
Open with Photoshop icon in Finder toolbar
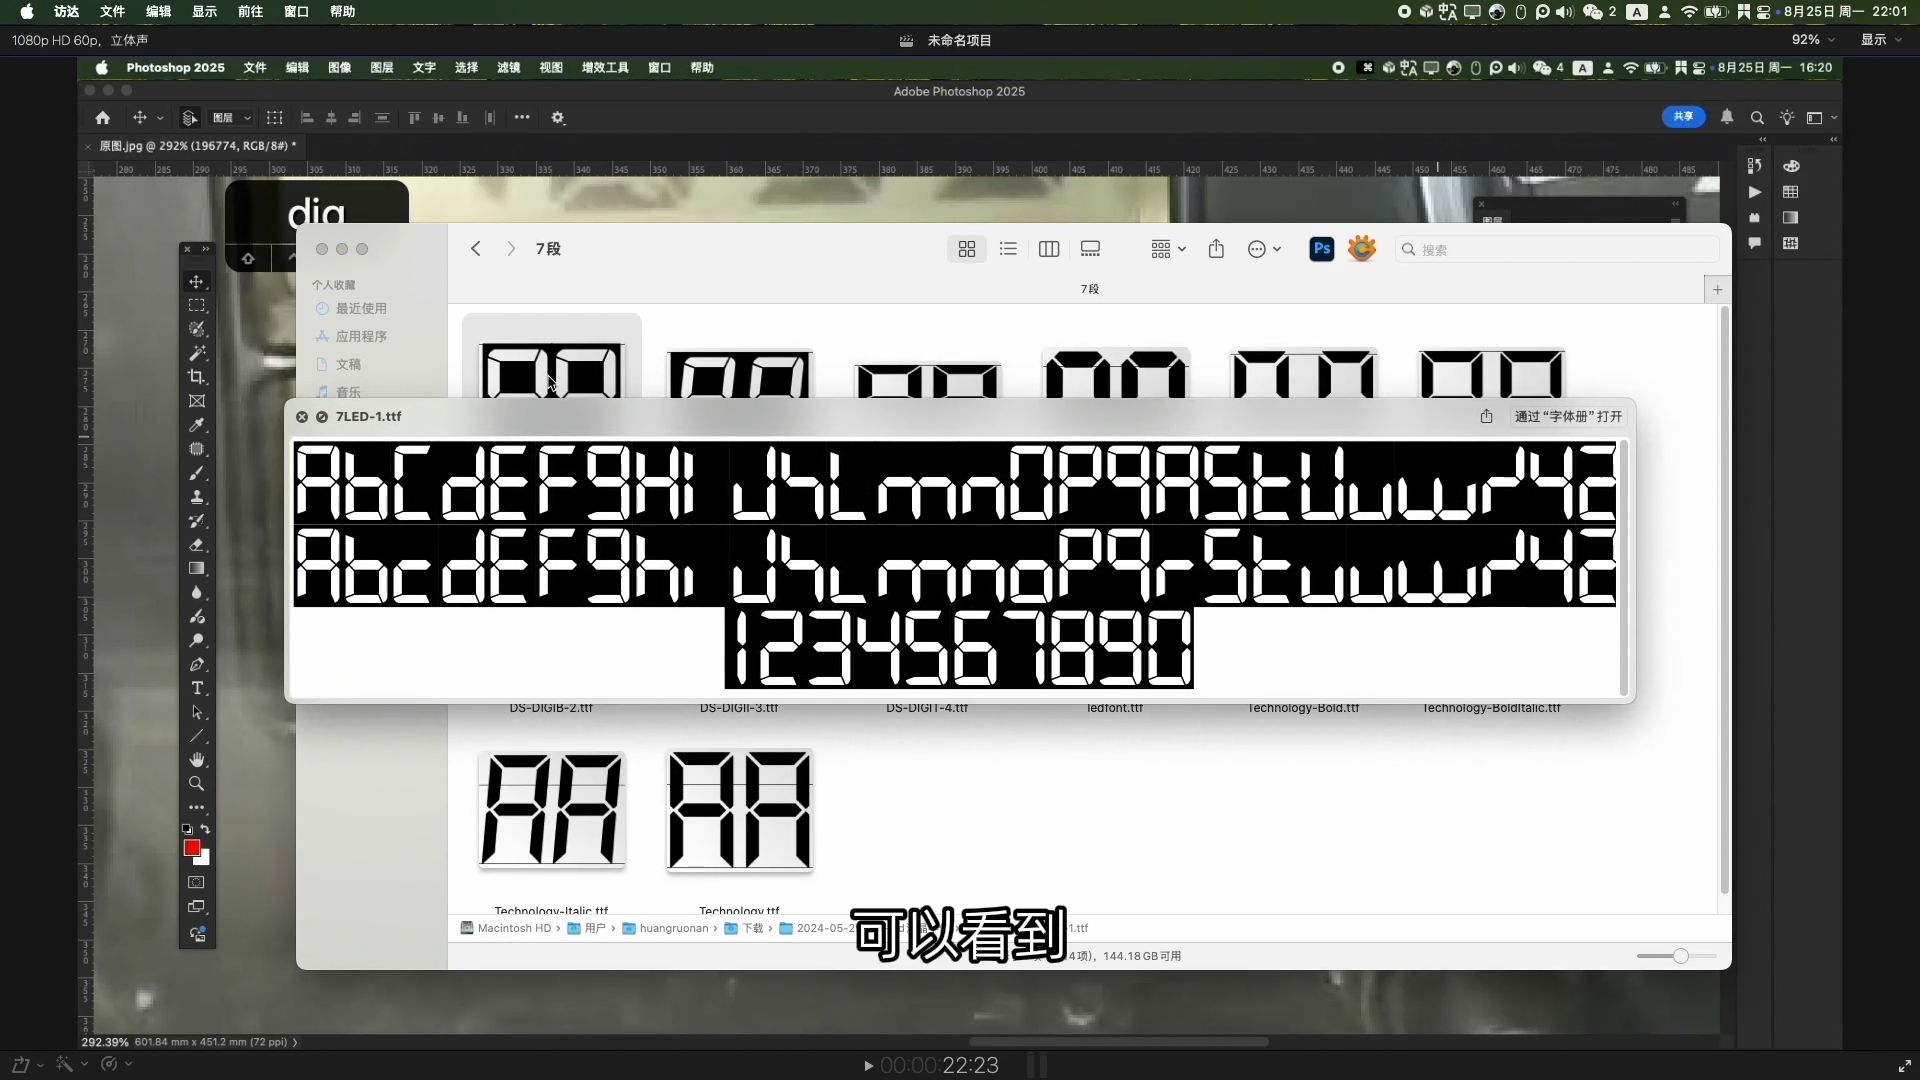1321,249
